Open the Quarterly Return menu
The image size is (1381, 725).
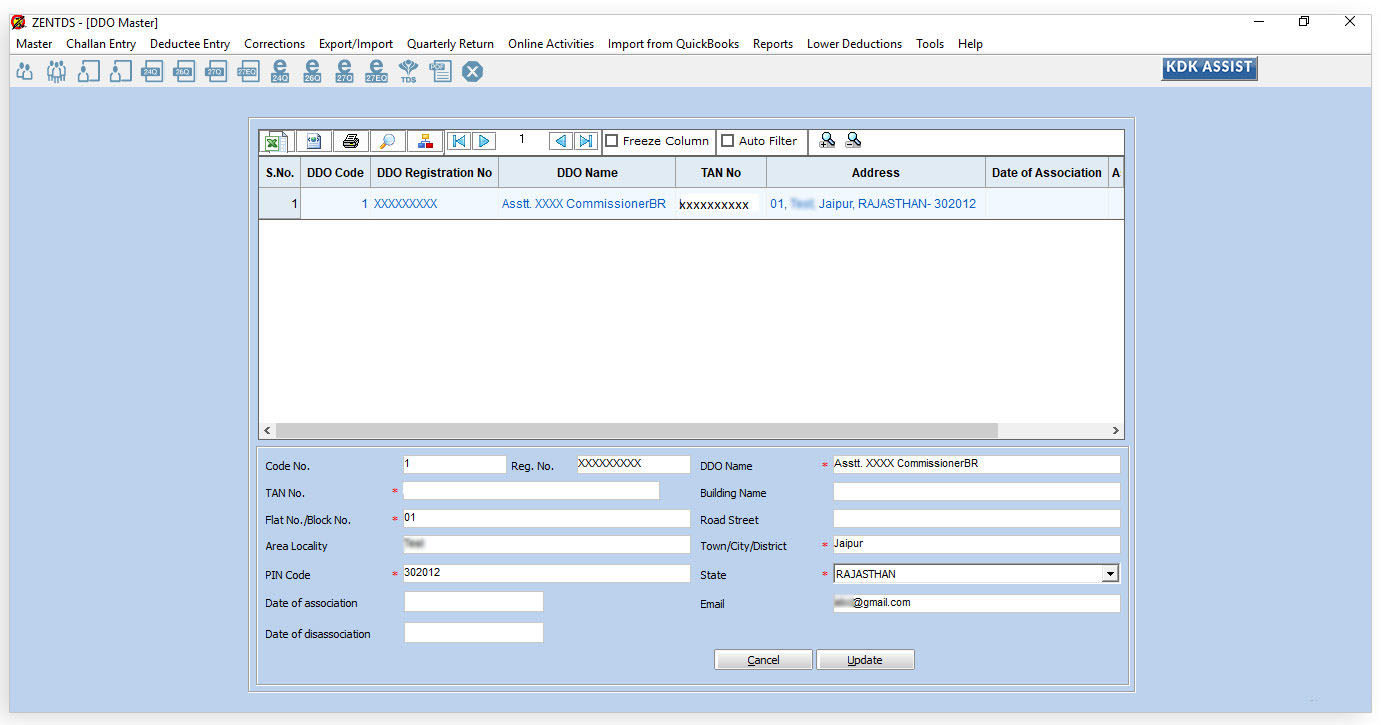coord(450,44)
